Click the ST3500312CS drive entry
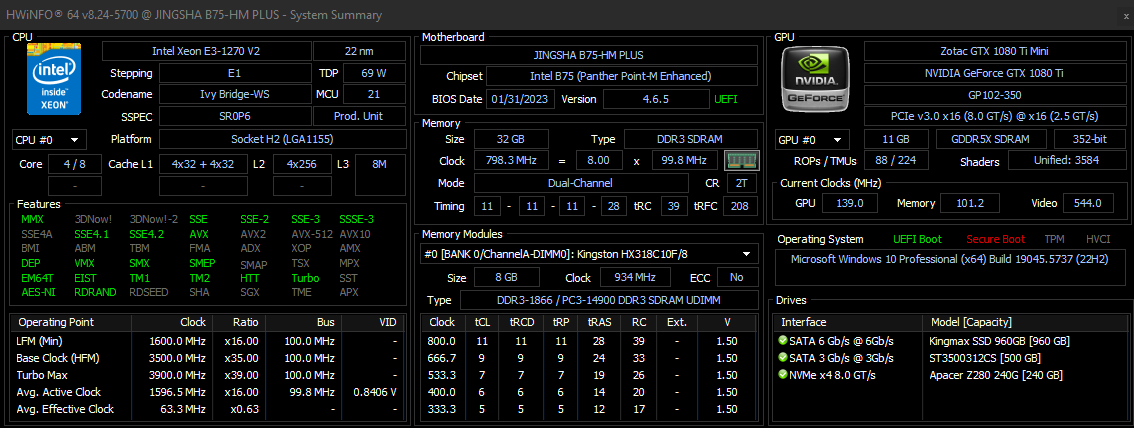Image resolution: width=1134 pixels, height=428 pixels. (984, 358)
